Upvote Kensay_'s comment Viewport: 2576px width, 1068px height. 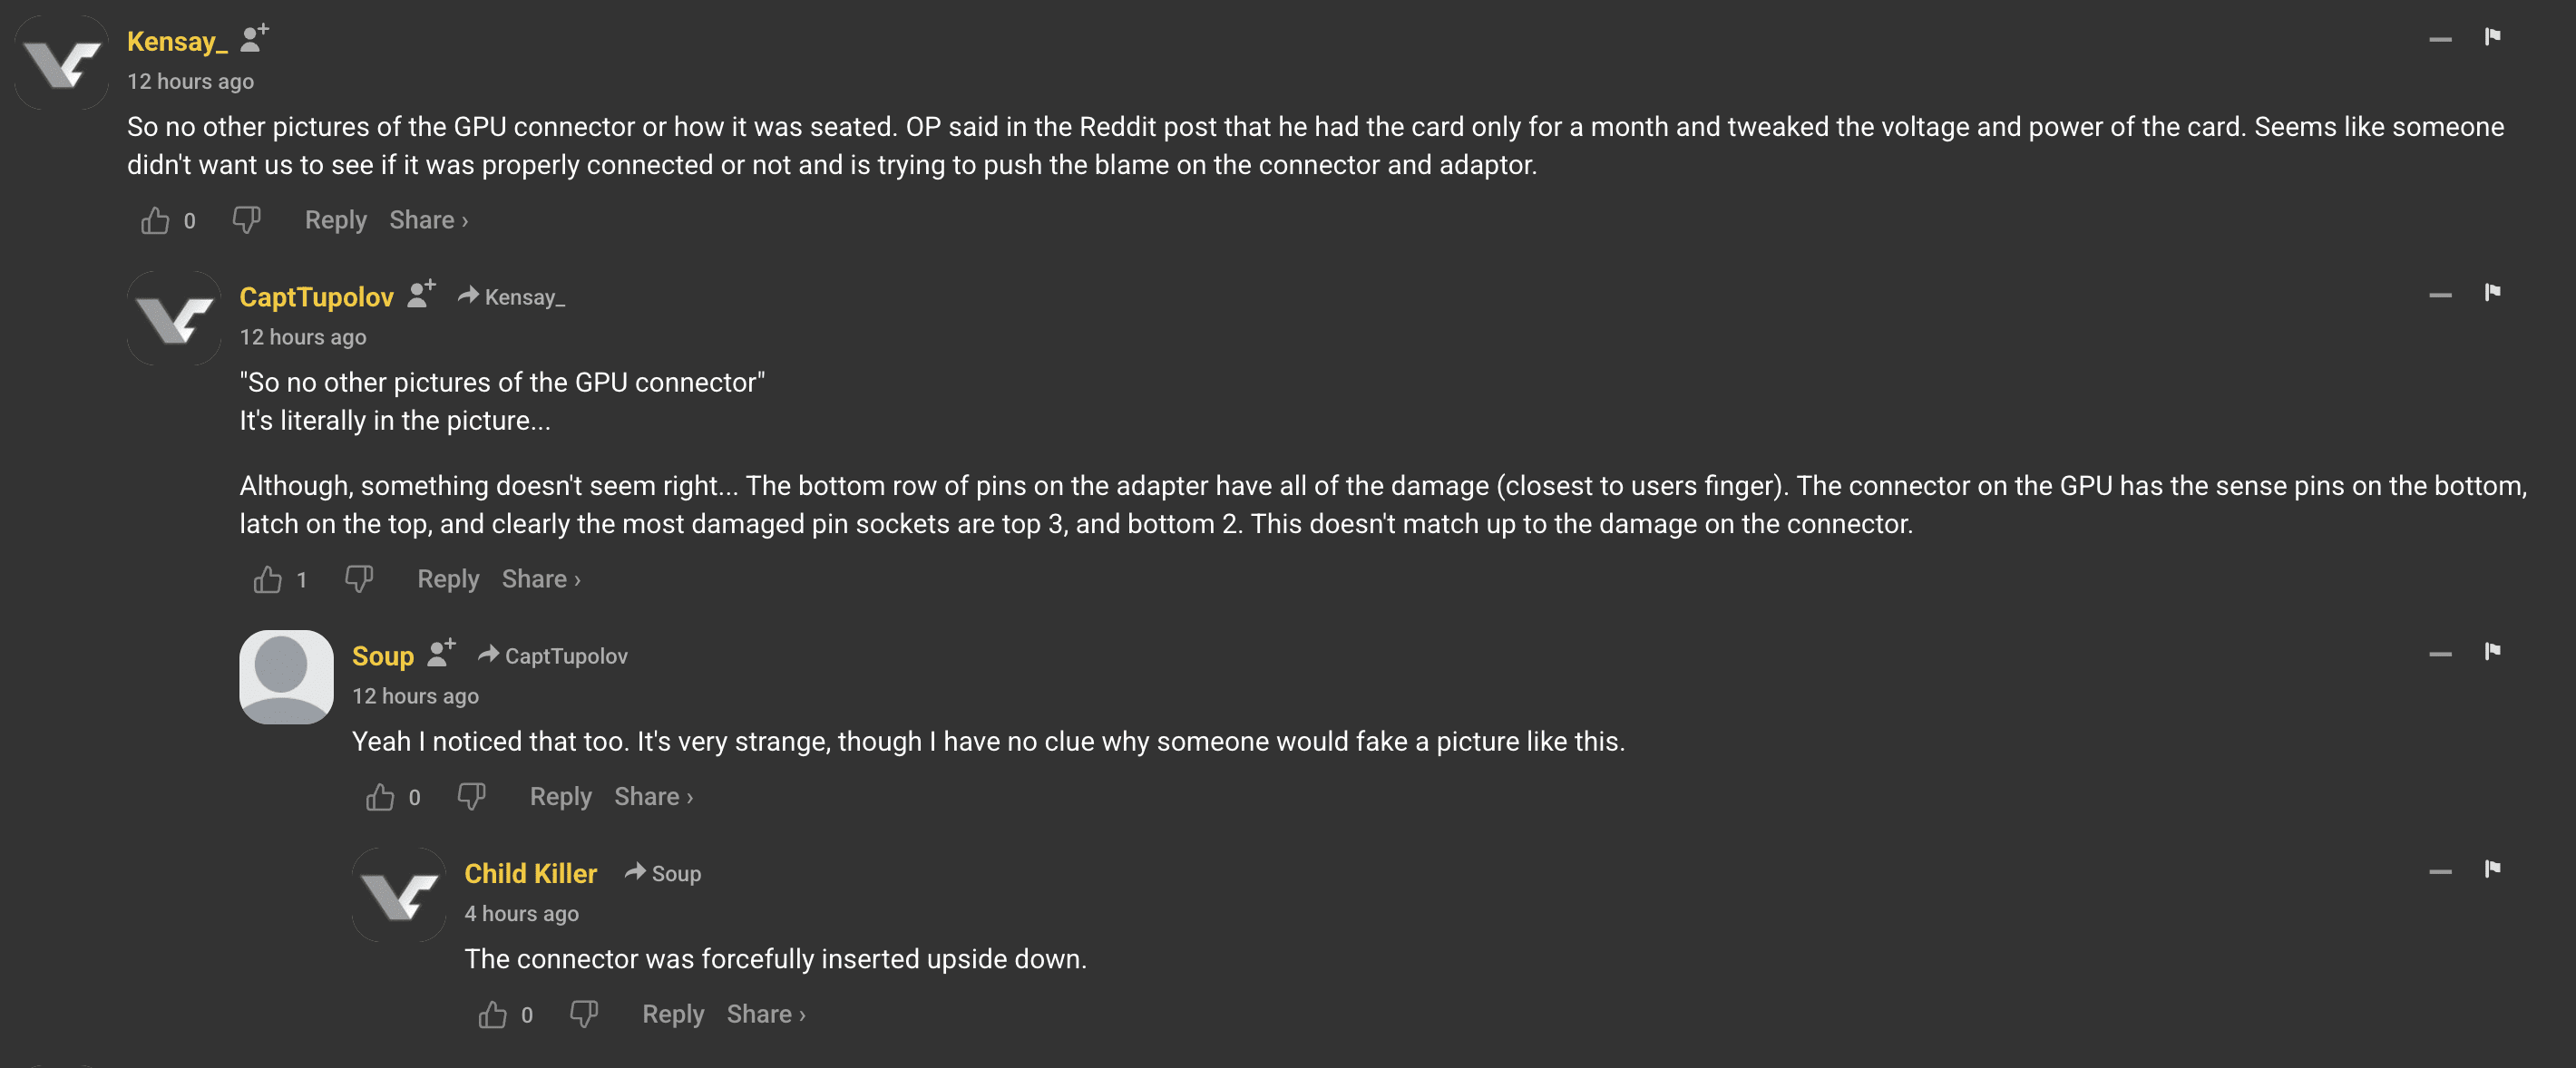click(155, 220)
